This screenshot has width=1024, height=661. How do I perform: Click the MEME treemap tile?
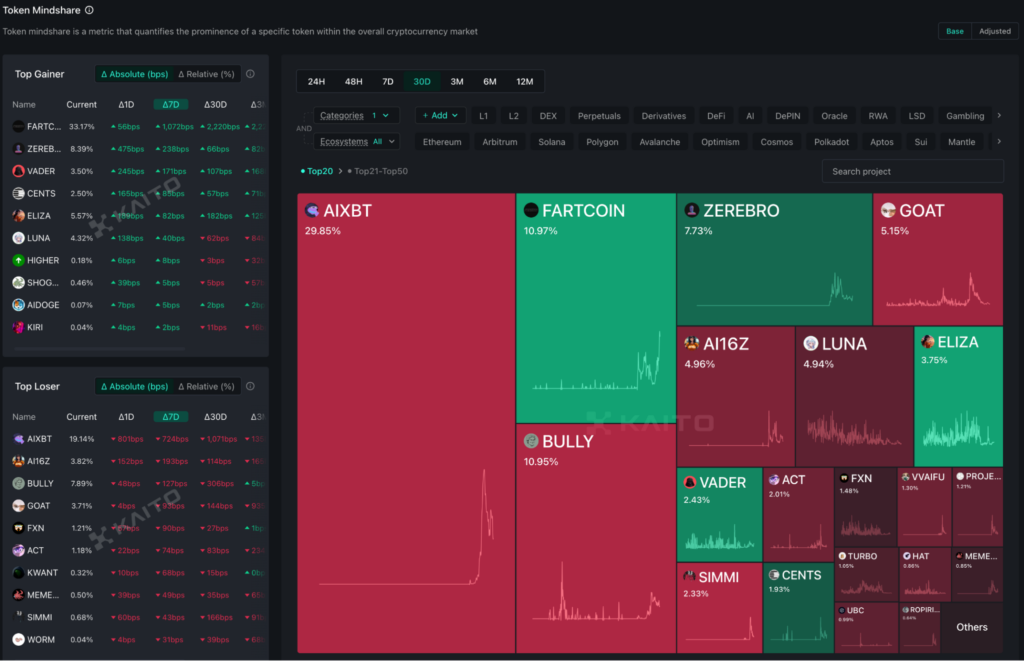[x=977, y=573]
